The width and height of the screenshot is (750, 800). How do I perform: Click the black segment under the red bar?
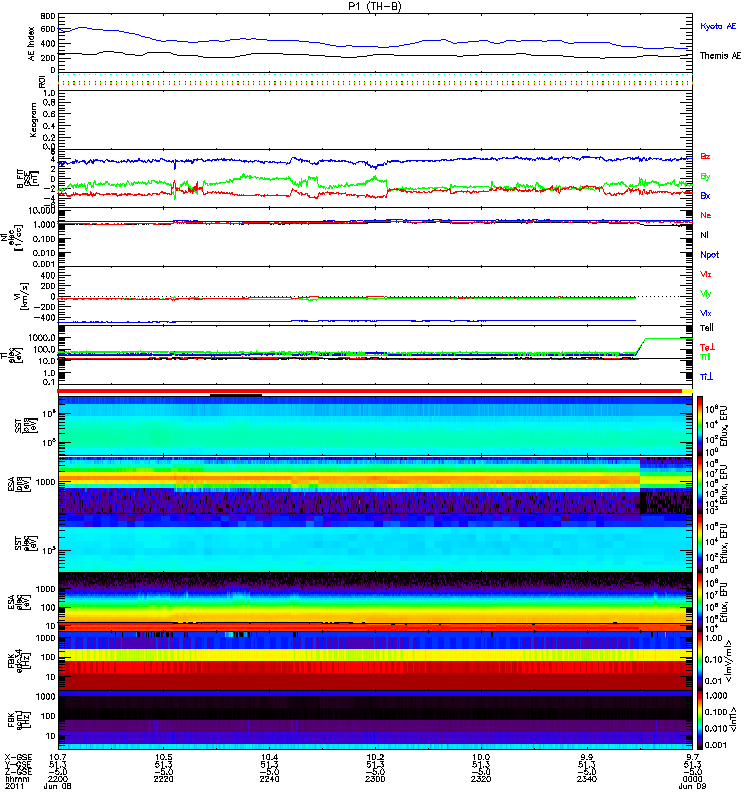pos(236,394)
